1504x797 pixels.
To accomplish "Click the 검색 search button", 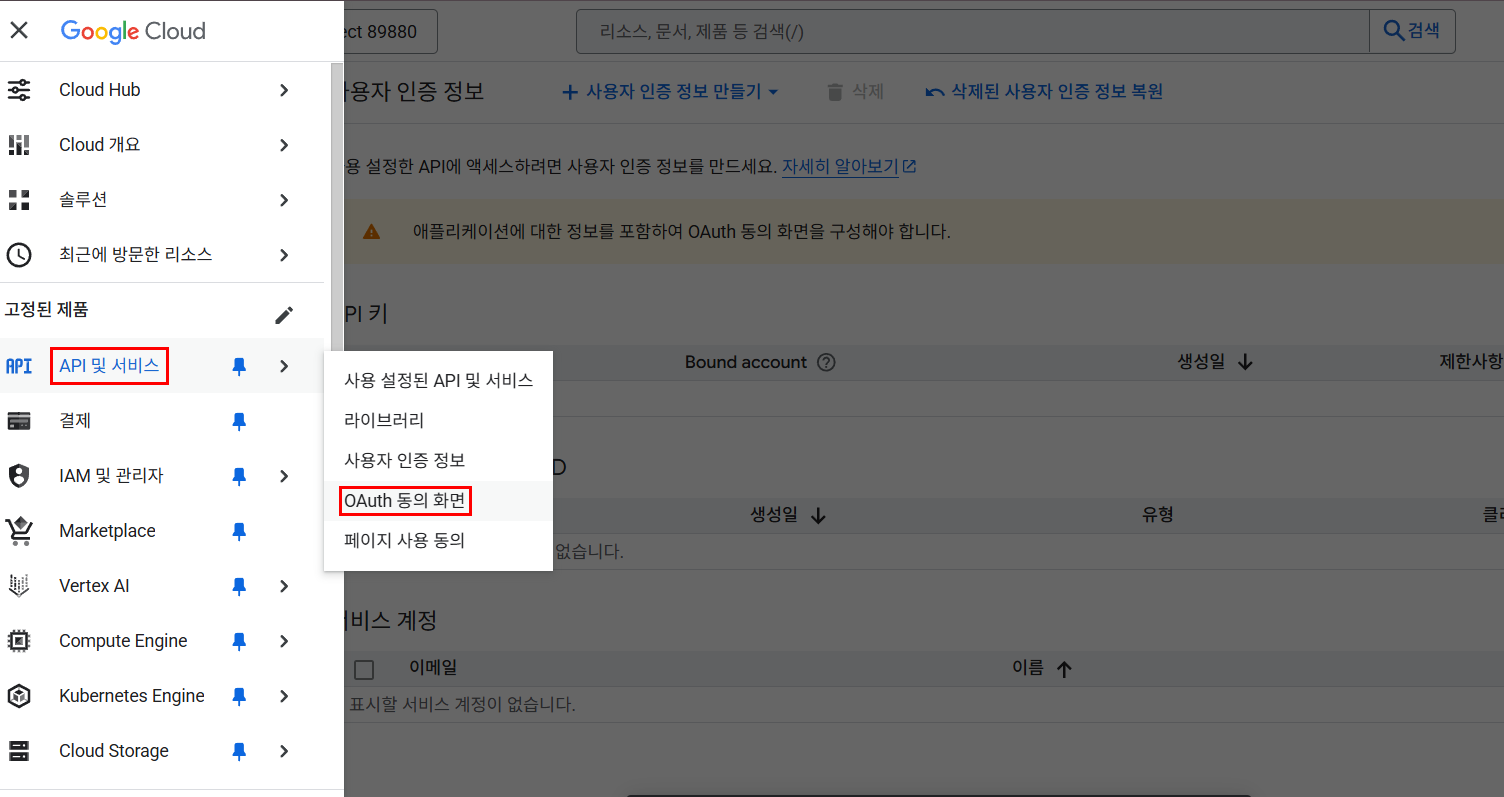I will [1412, 31].
